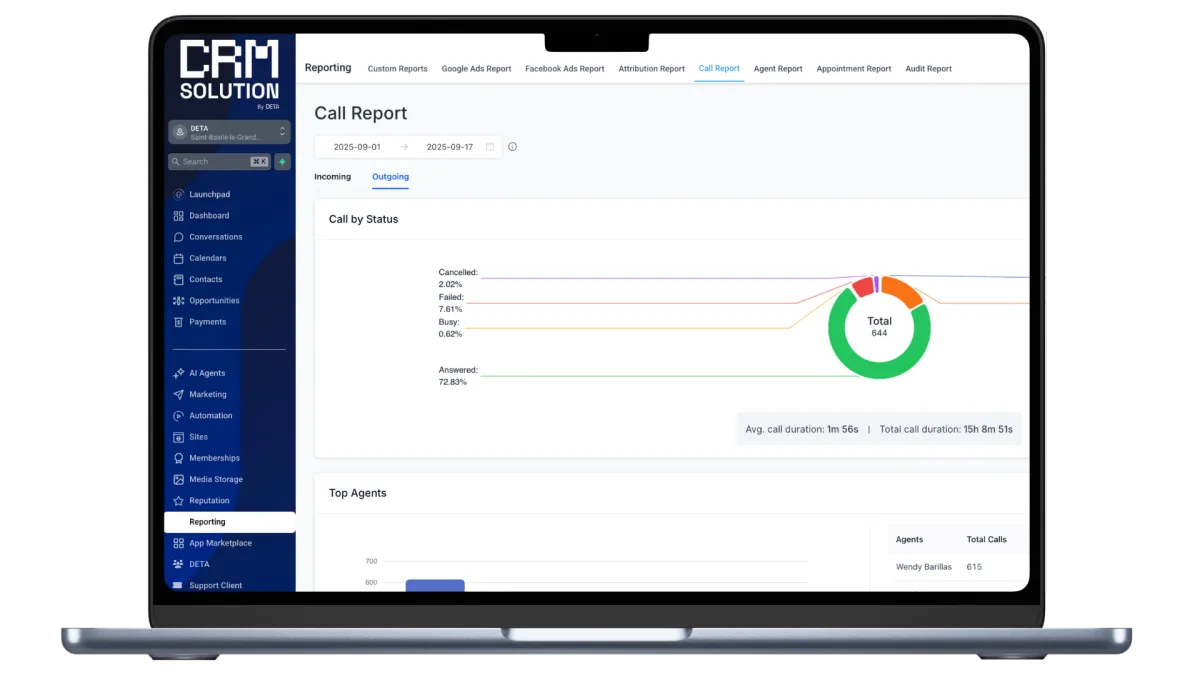Click the Answered 72.83% chart label
Viewport: 1200px width, 675px height.
[458, 376]
